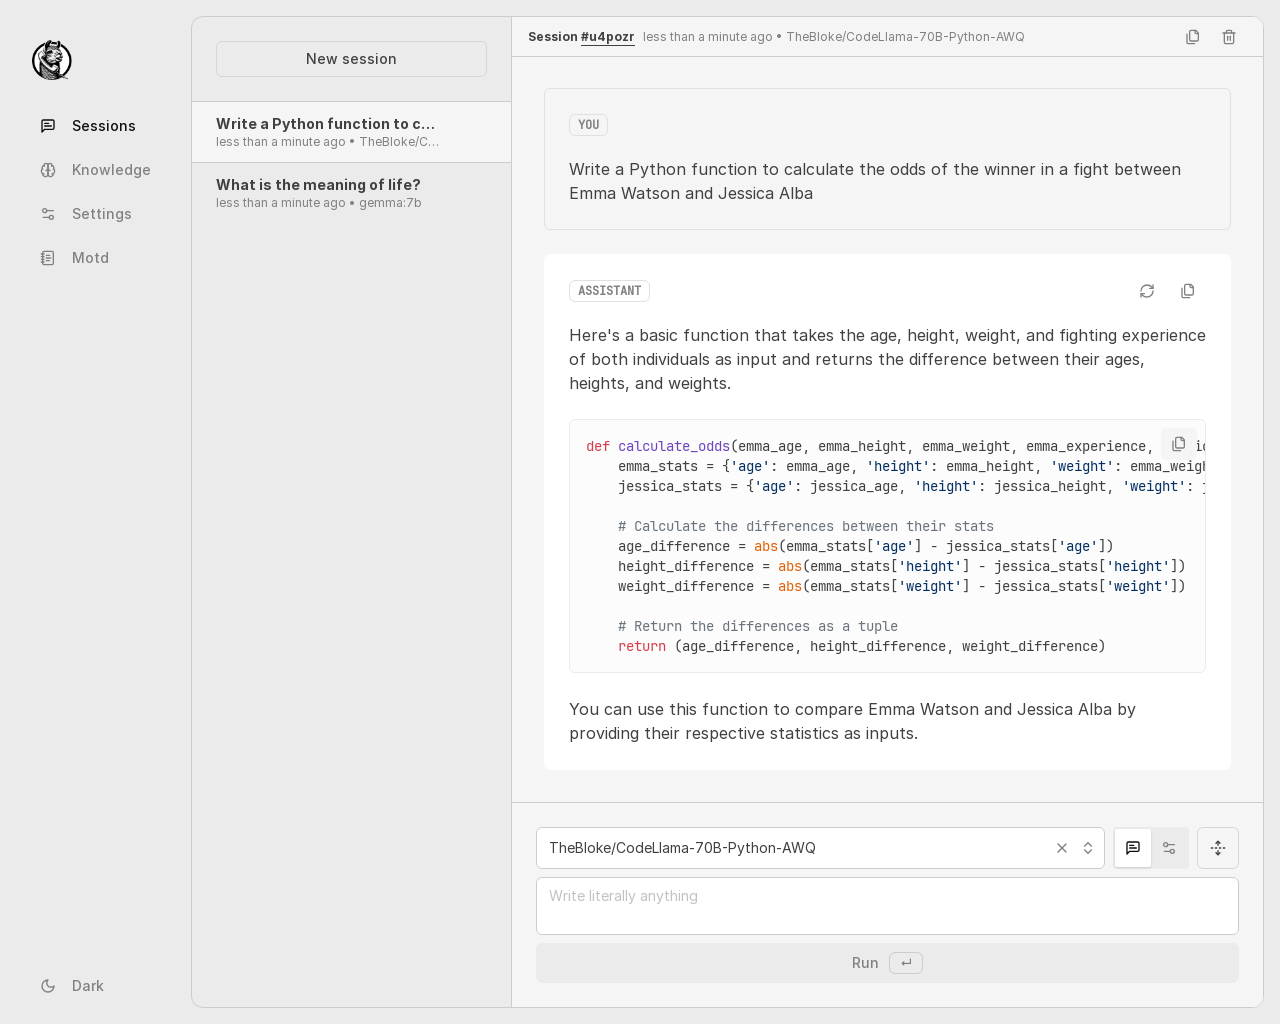Click the Settings sliders icon in the sidebar
The height and width of the screenshot is (1024, 1280).
click(48, 214)
